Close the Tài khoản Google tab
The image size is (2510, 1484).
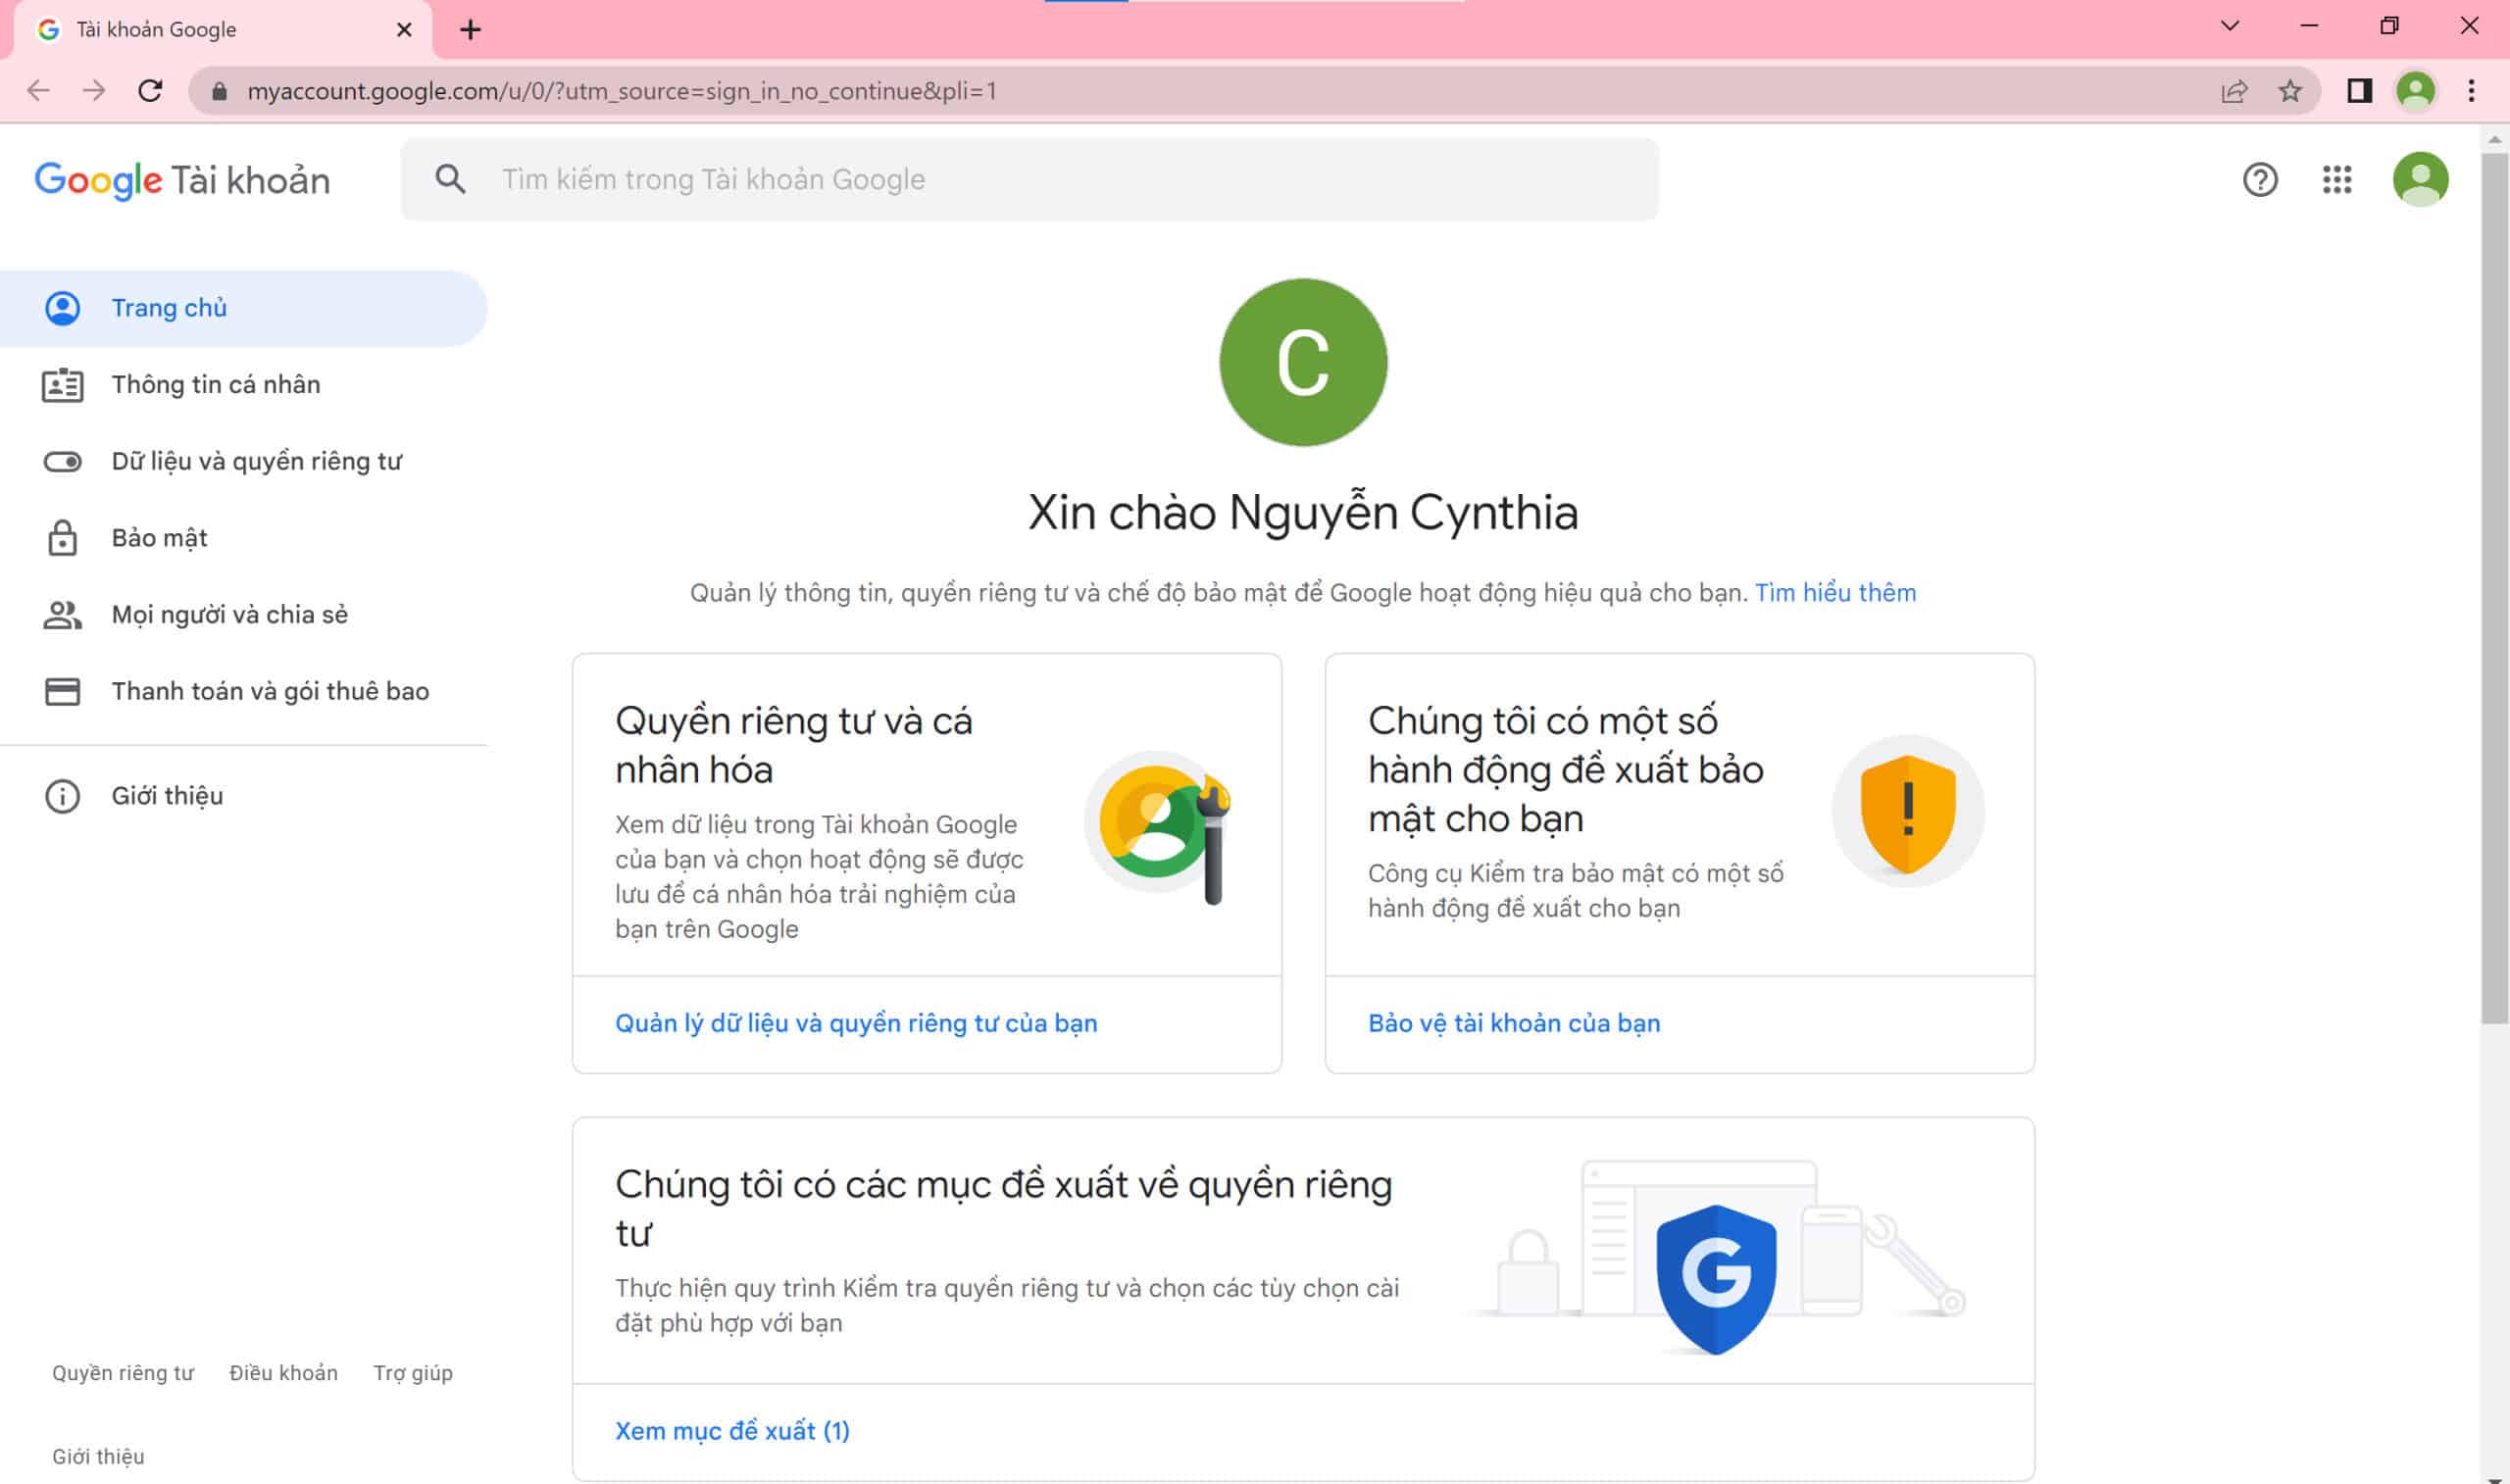404,30
